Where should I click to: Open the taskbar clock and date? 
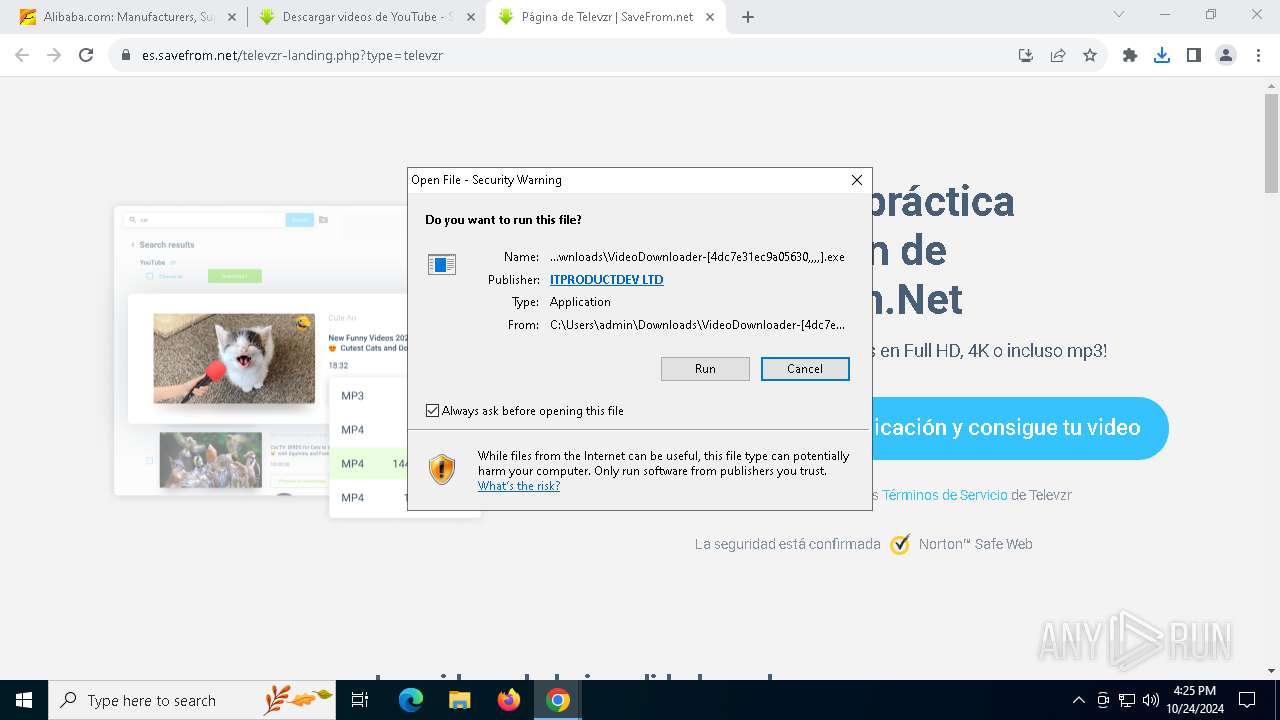[x=1194, y=700]
